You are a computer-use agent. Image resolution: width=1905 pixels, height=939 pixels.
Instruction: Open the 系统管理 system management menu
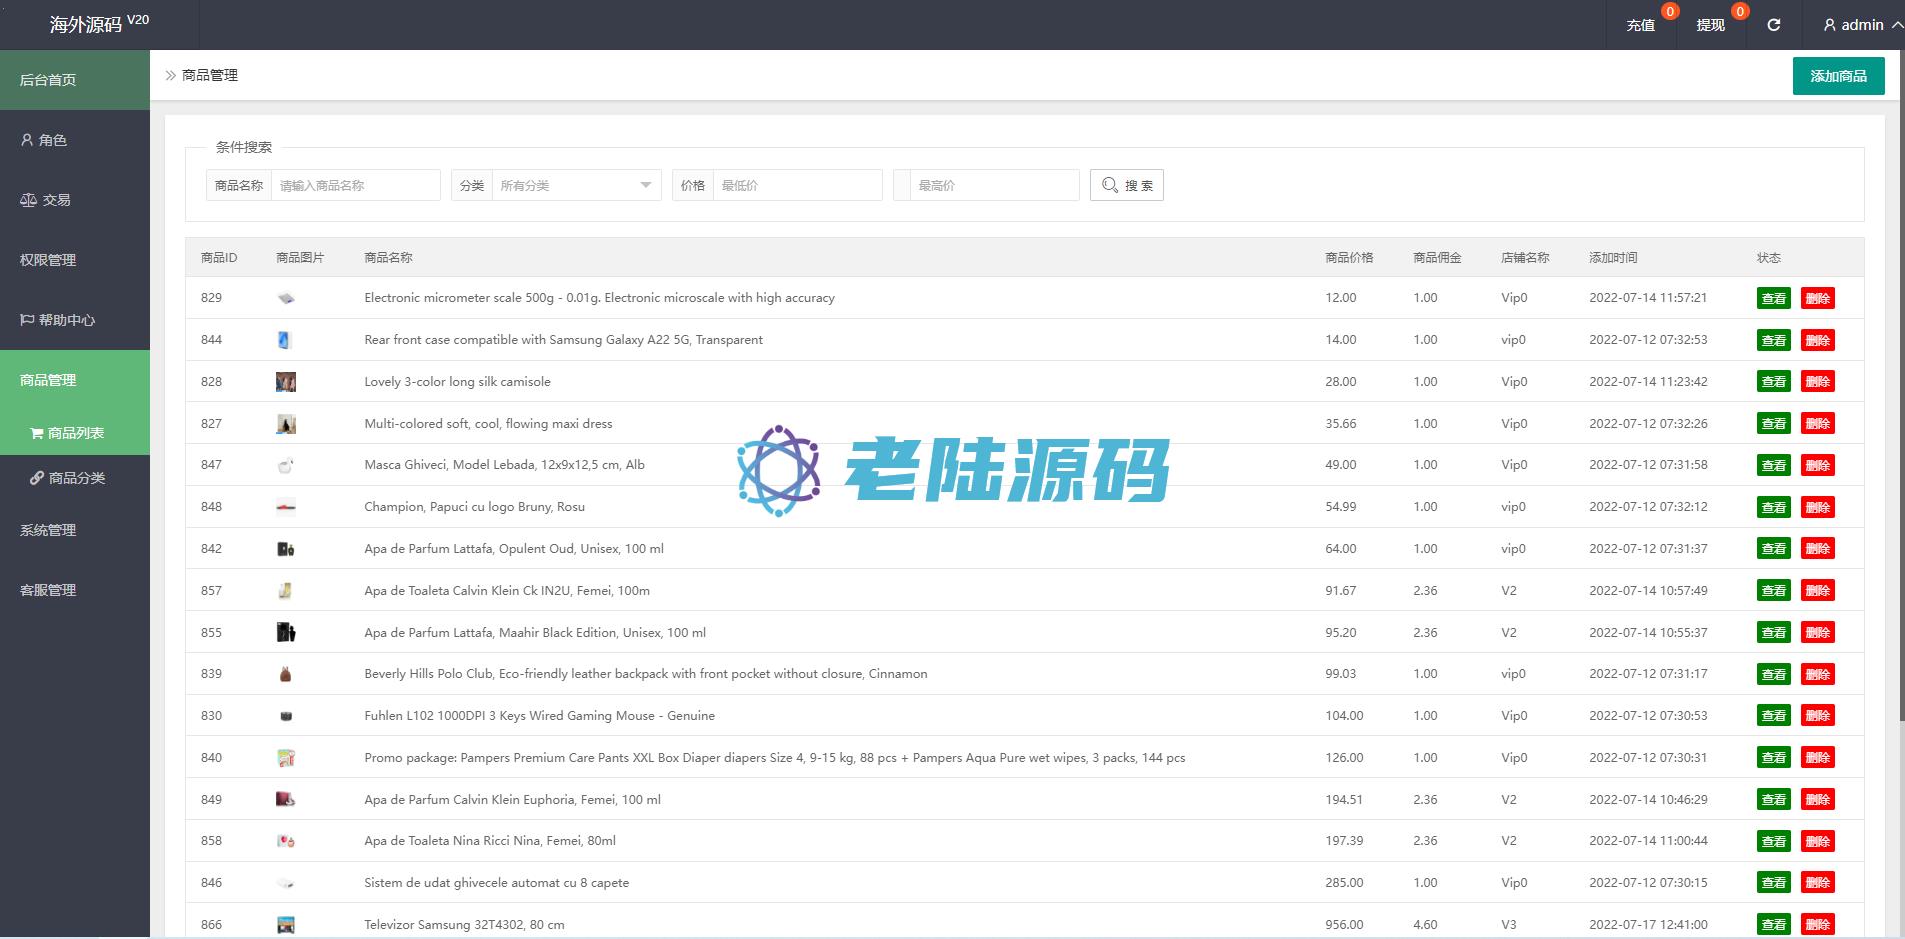pyautogui.click(x=48, y=530)
